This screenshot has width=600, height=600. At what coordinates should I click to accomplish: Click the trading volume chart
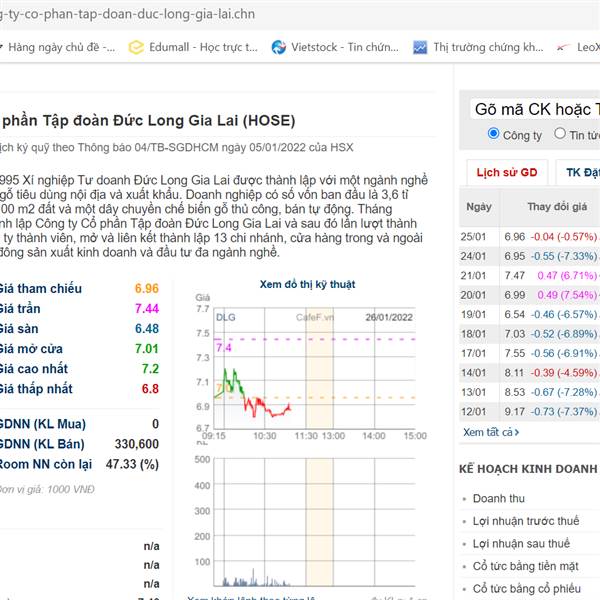tap(315, 522)
